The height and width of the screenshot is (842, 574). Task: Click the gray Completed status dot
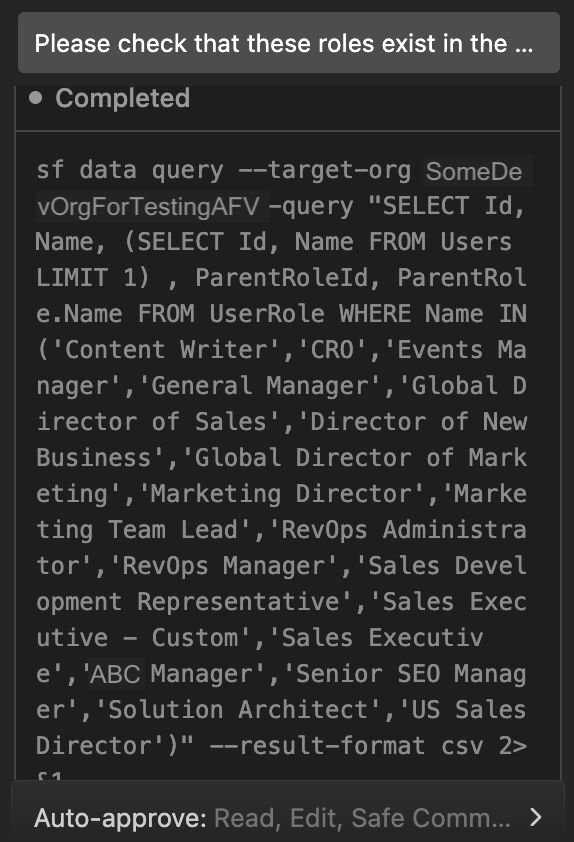35,98
